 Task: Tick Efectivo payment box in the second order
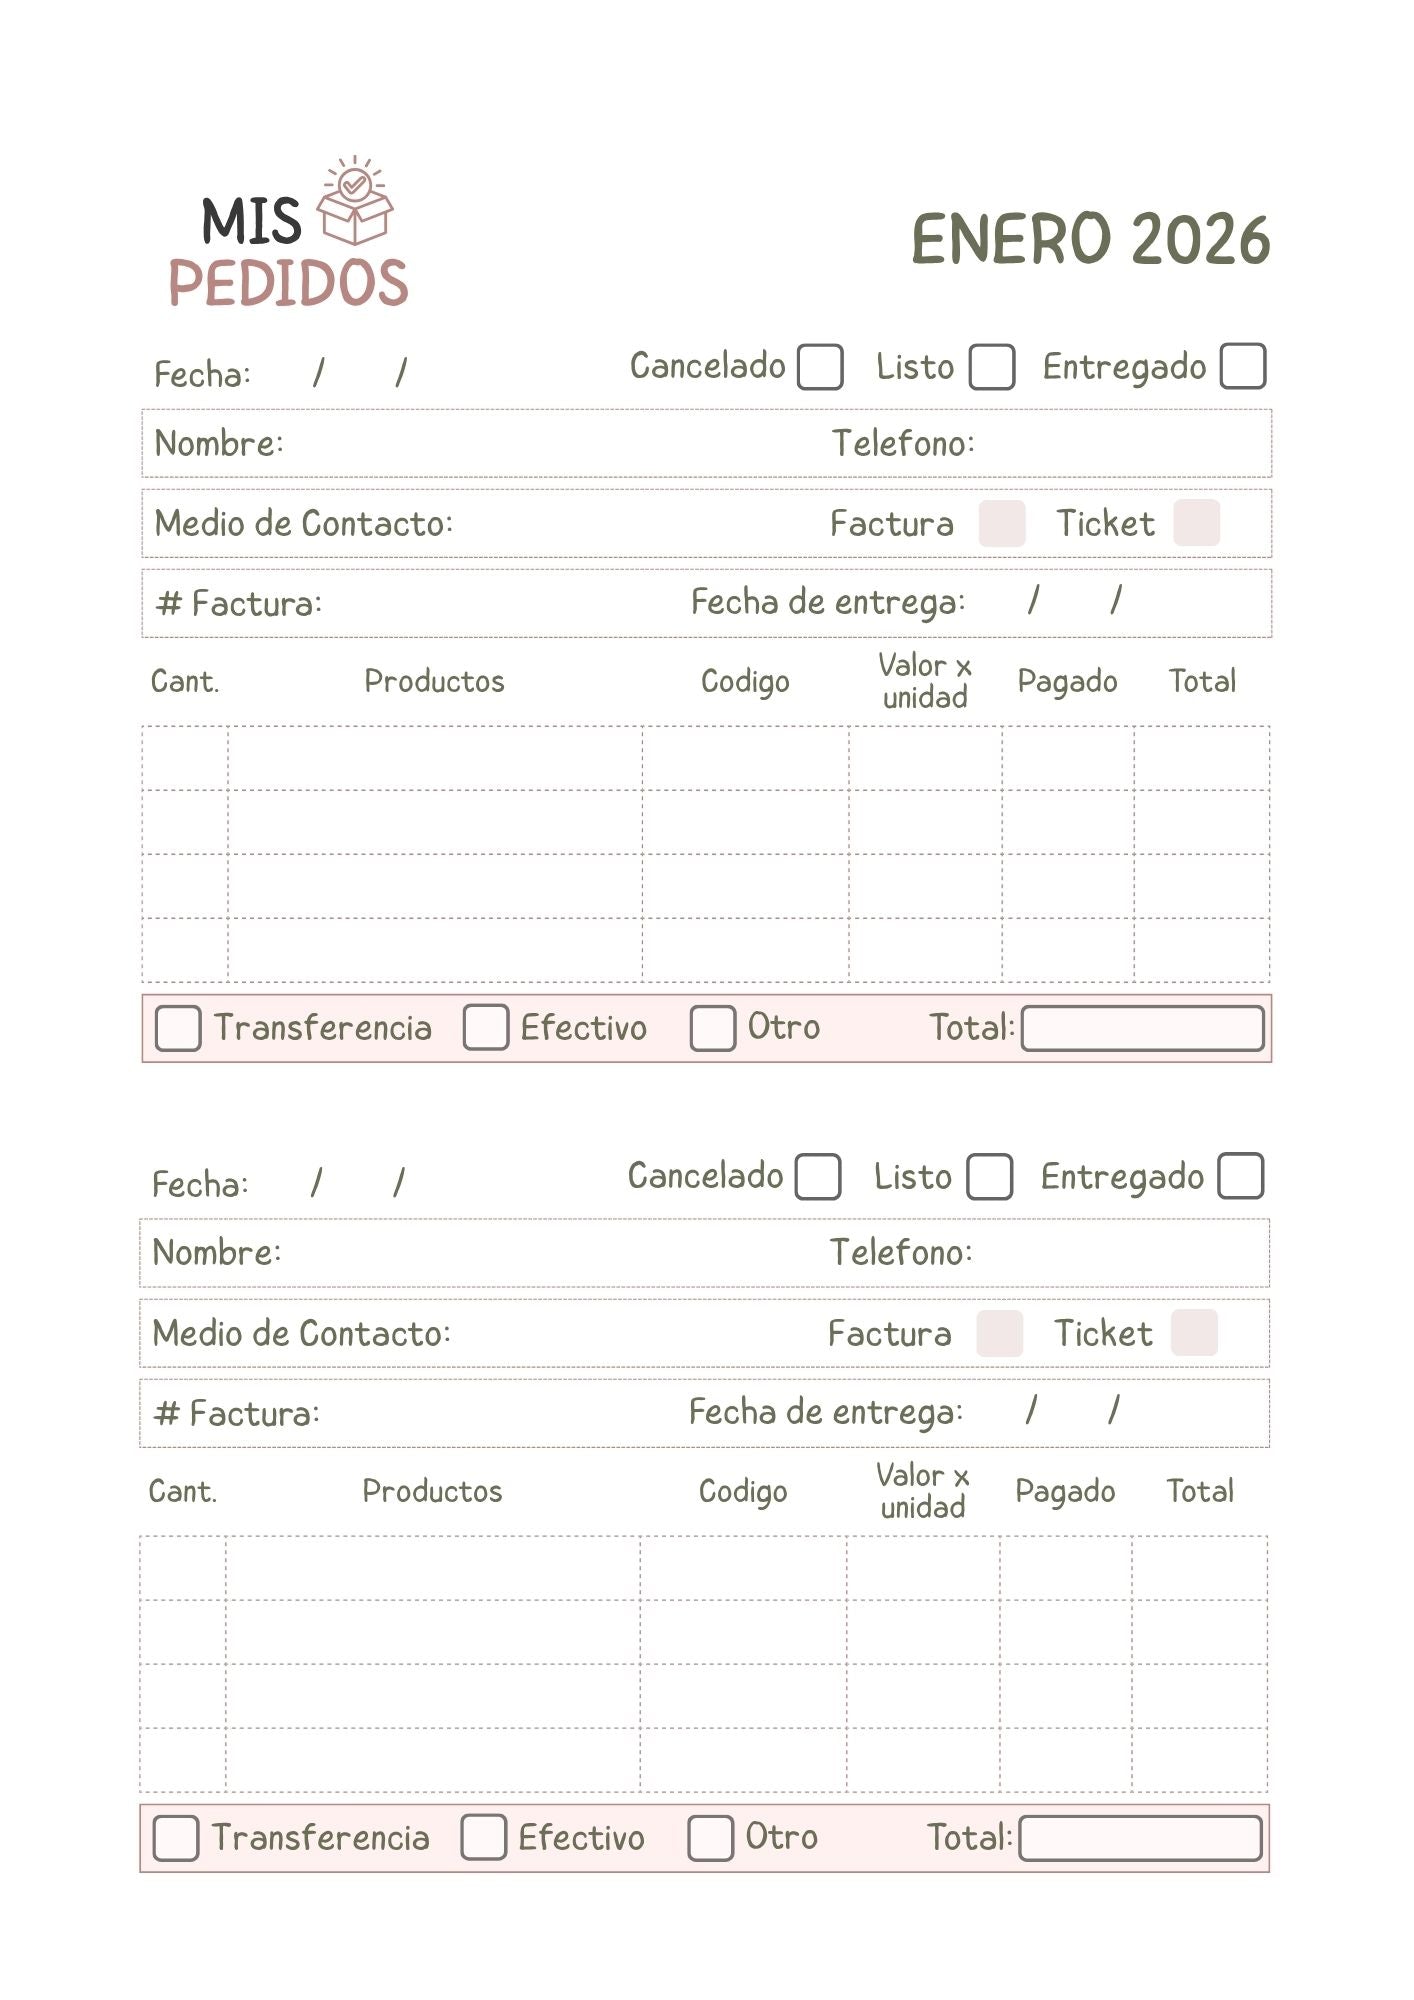(x=484, y=1838)
